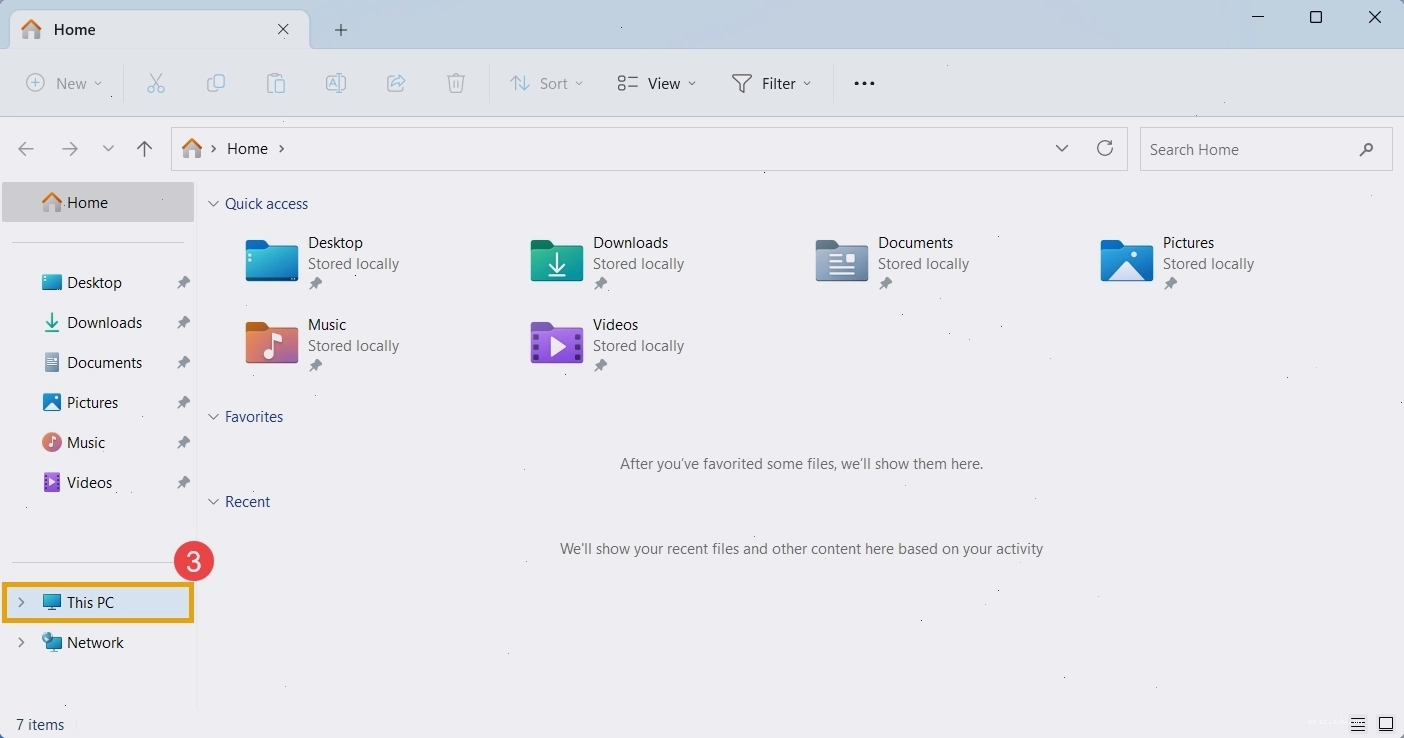Screen dimensions: 1404x738
Task: Open address bar history dropdown
Action: [1062, 148]
